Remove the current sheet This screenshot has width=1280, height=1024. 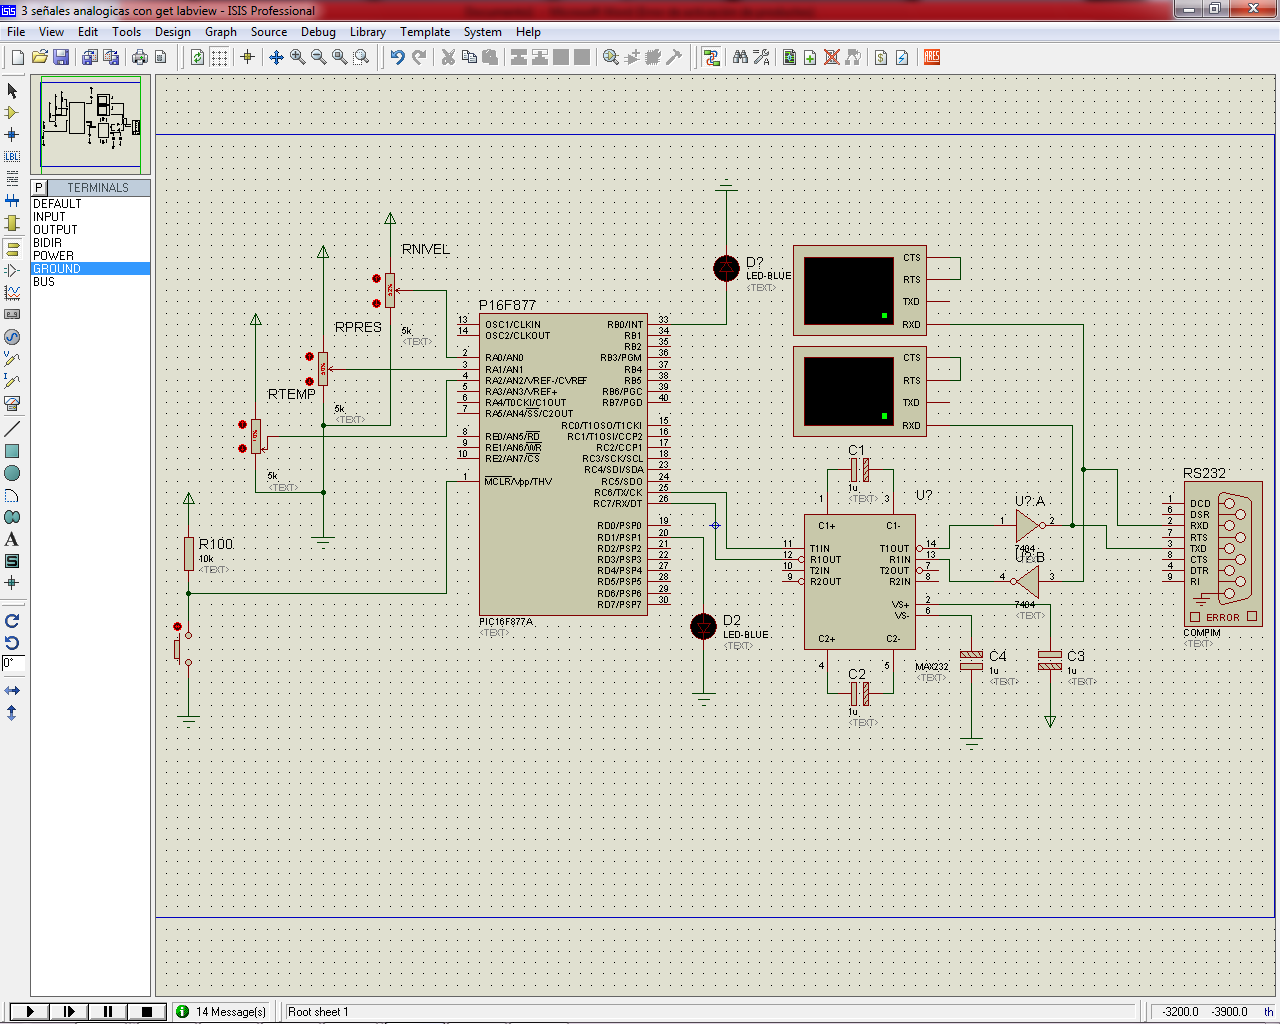831,57
